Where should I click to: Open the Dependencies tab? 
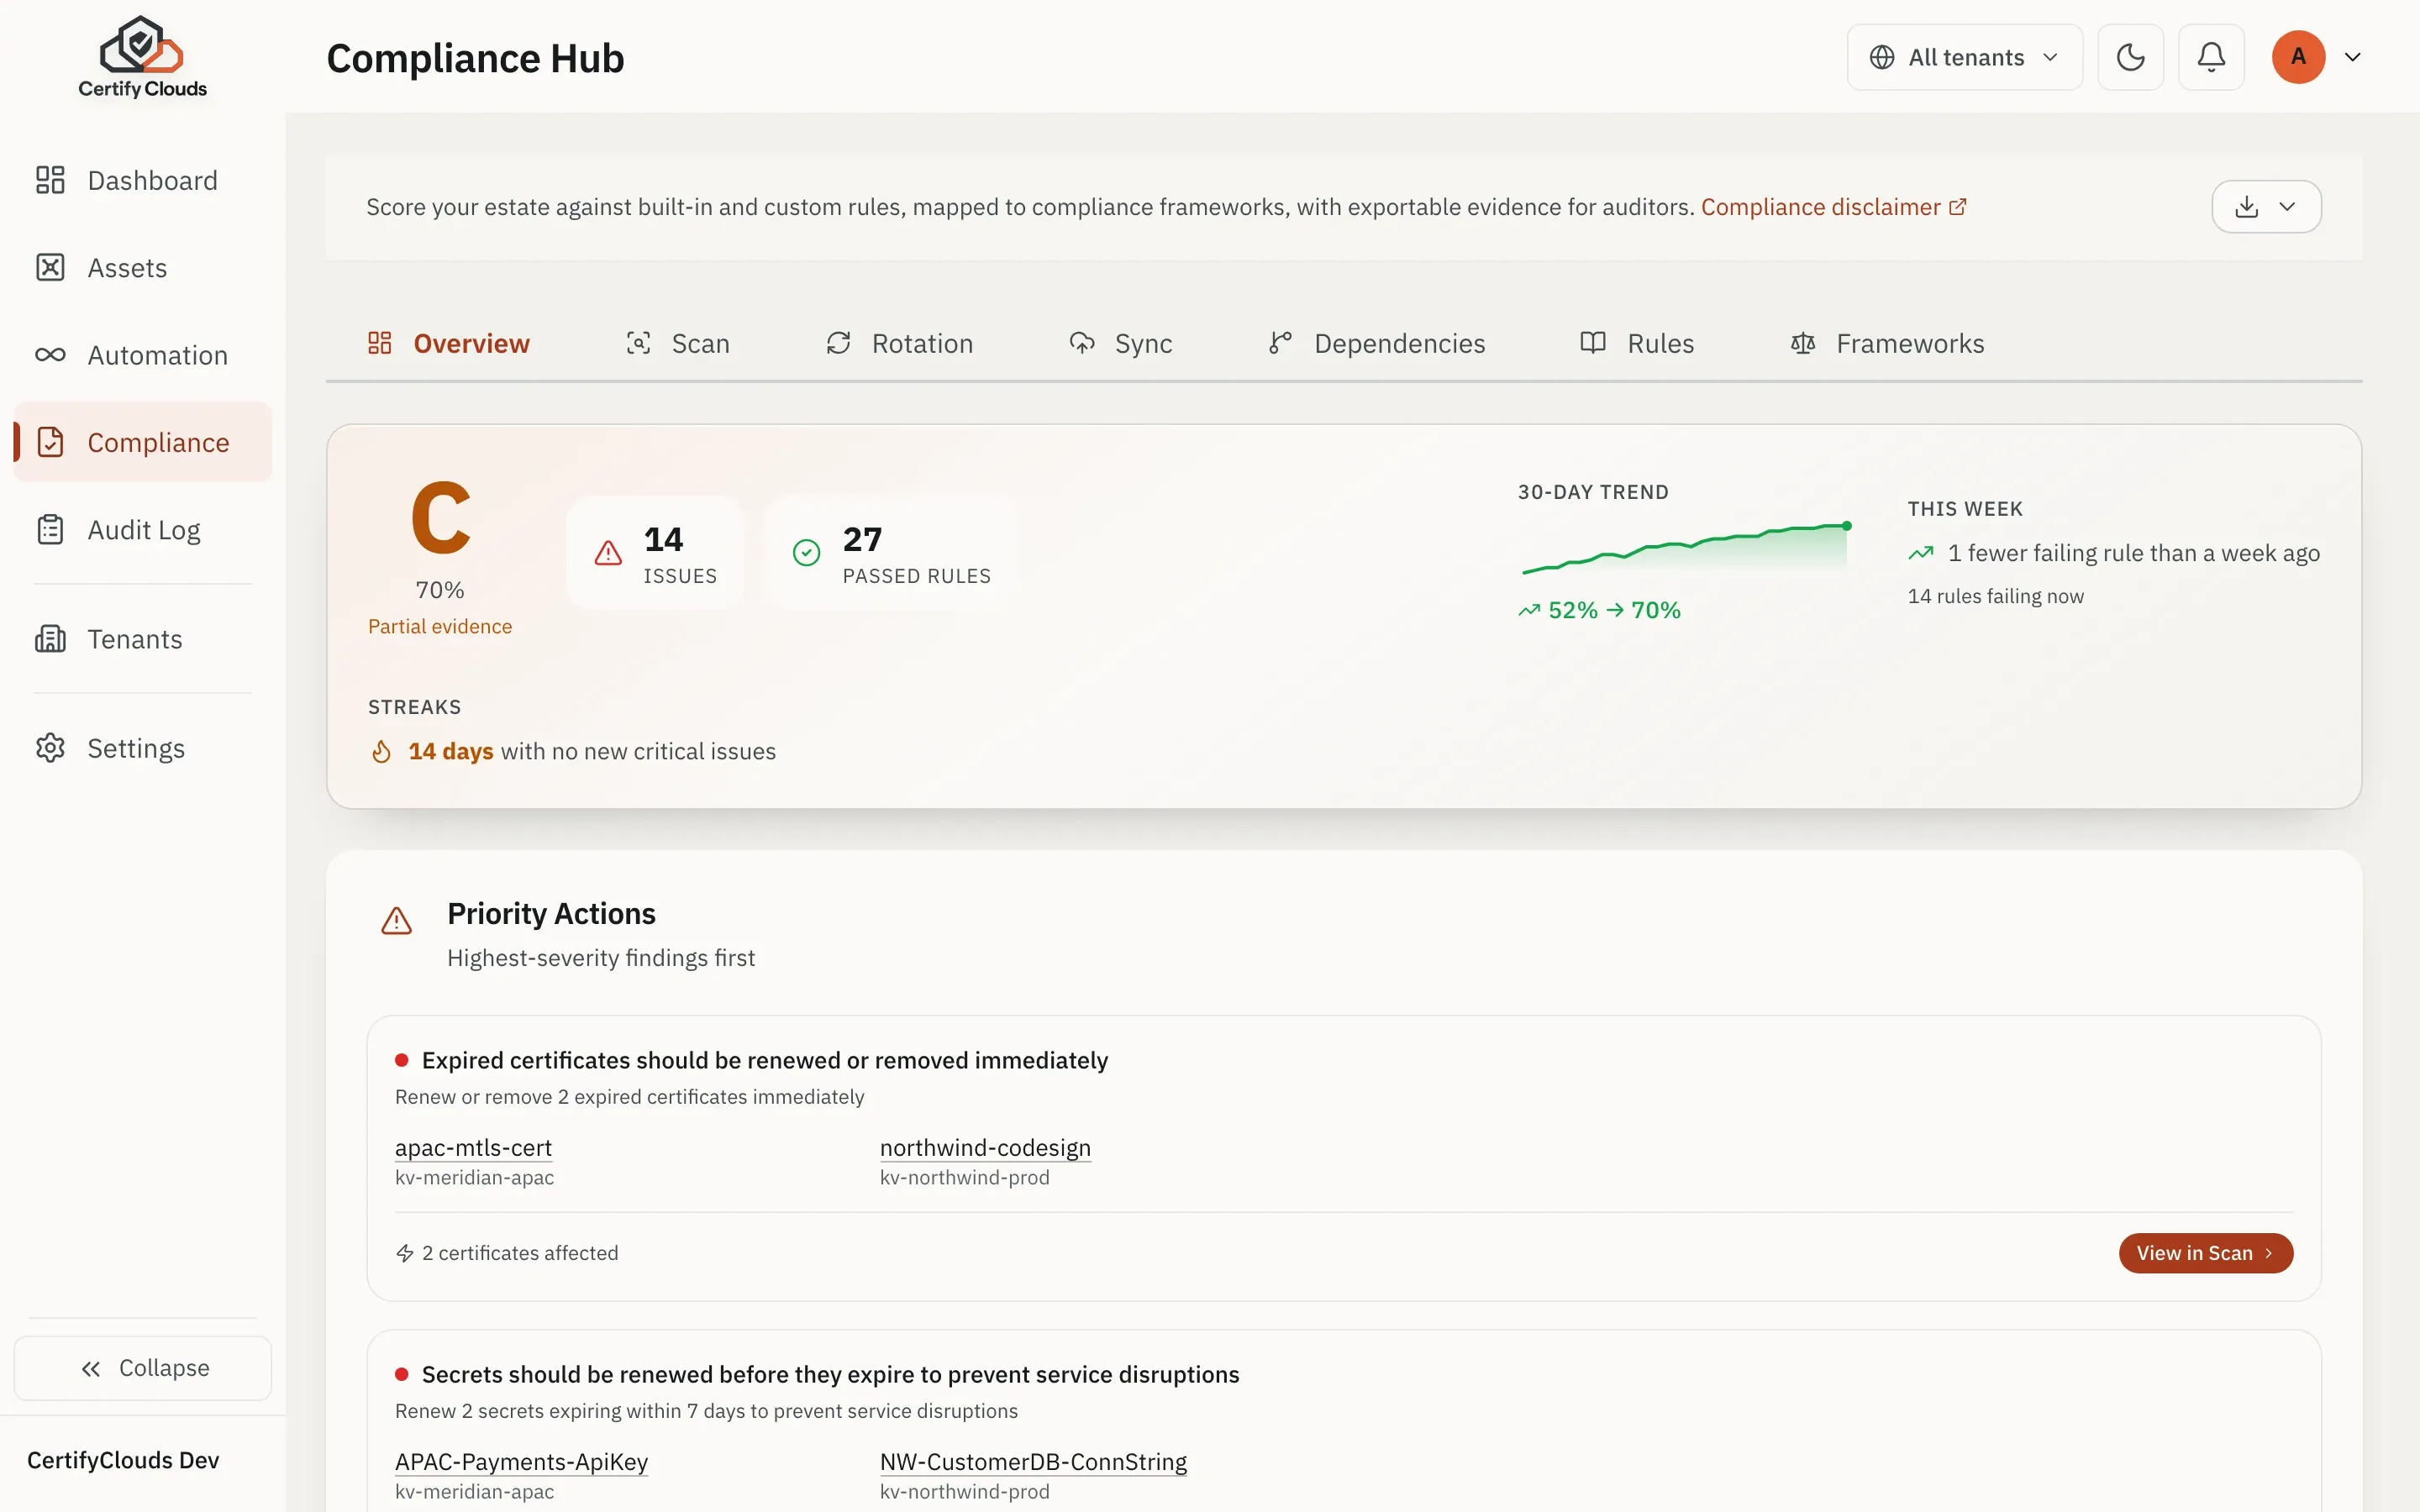tap(1376, 343)
